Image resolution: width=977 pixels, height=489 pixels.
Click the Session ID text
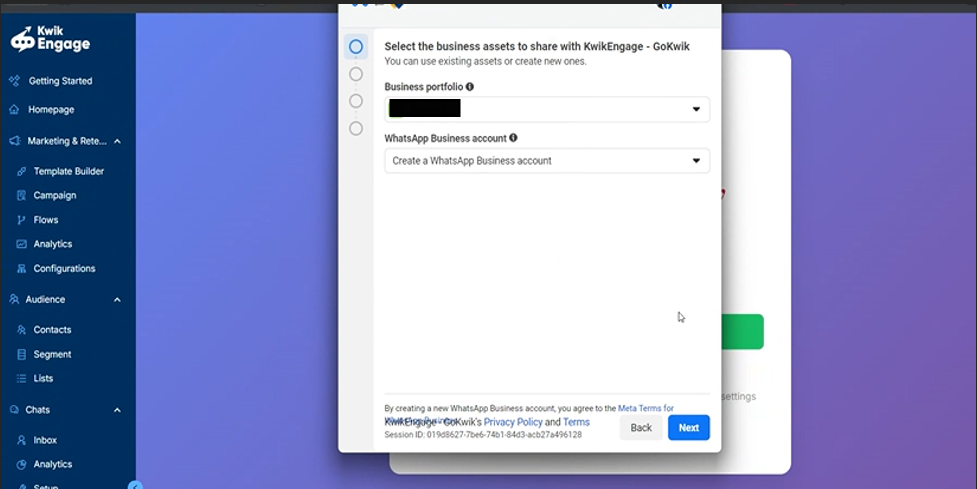(x=483, y=435)
